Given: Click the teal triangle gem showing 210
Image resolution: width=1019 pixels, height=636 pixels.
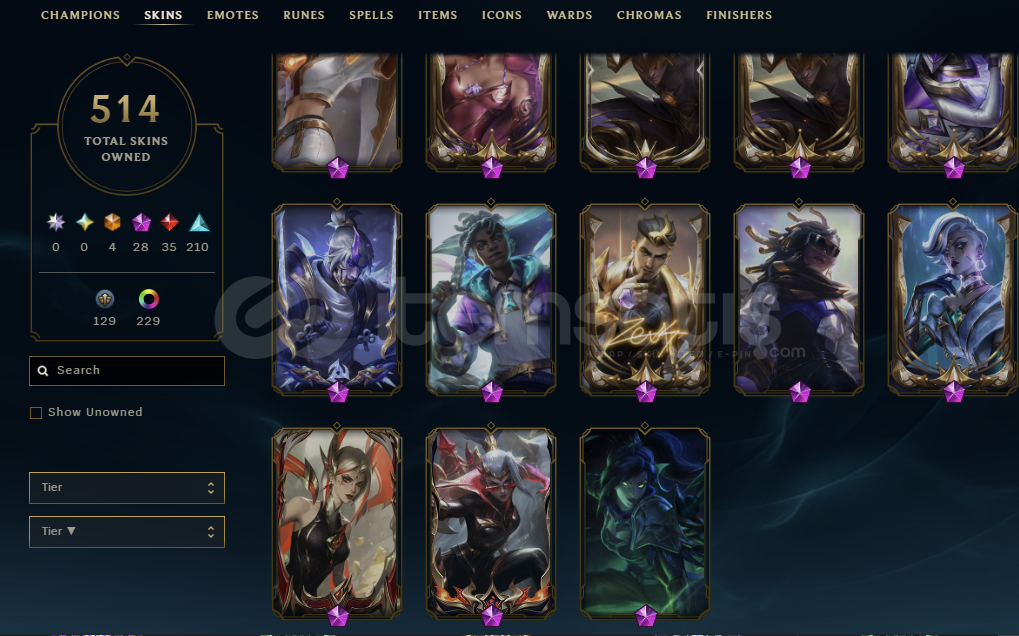Looking at the screenshot, I should (x=199, y=223).
